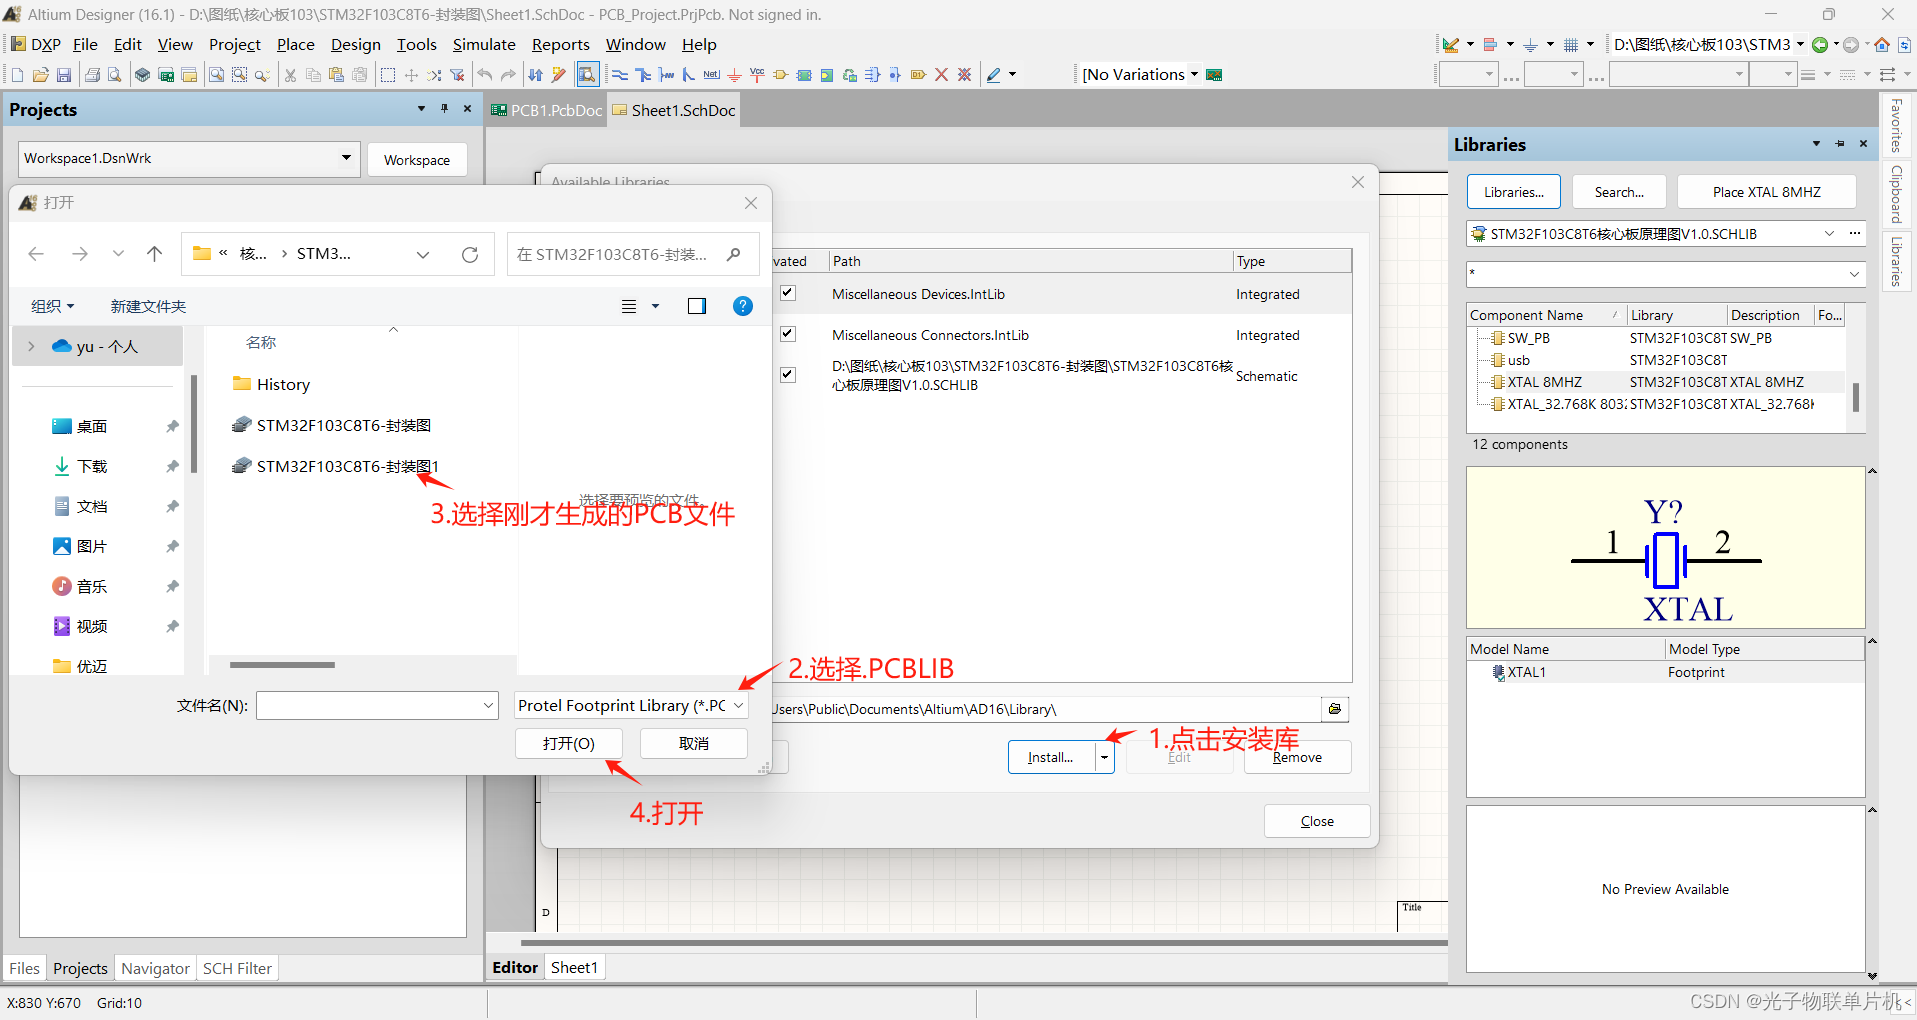Viewport: 1917px width, 1020px height.
Task: Click the Search... button in Libraries panel
Action: tap(1619, 192)
